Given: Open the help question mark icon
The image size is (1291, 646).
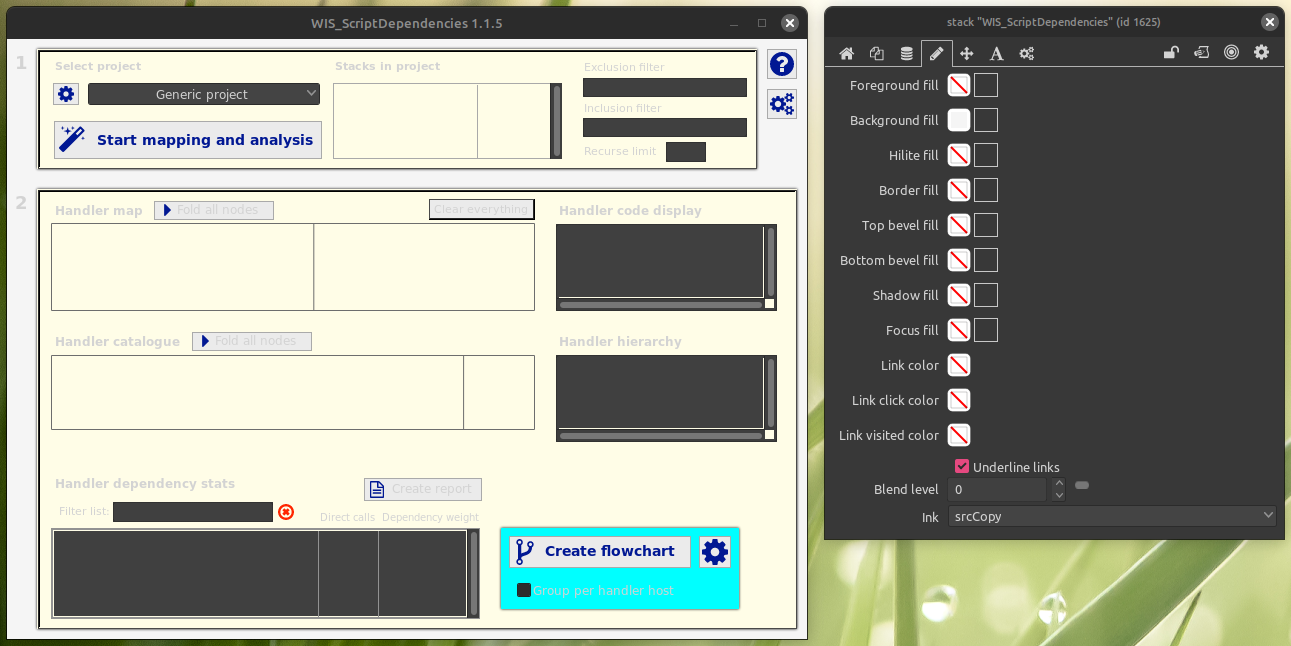Looking at the screenshot, I should click(782, 65).
